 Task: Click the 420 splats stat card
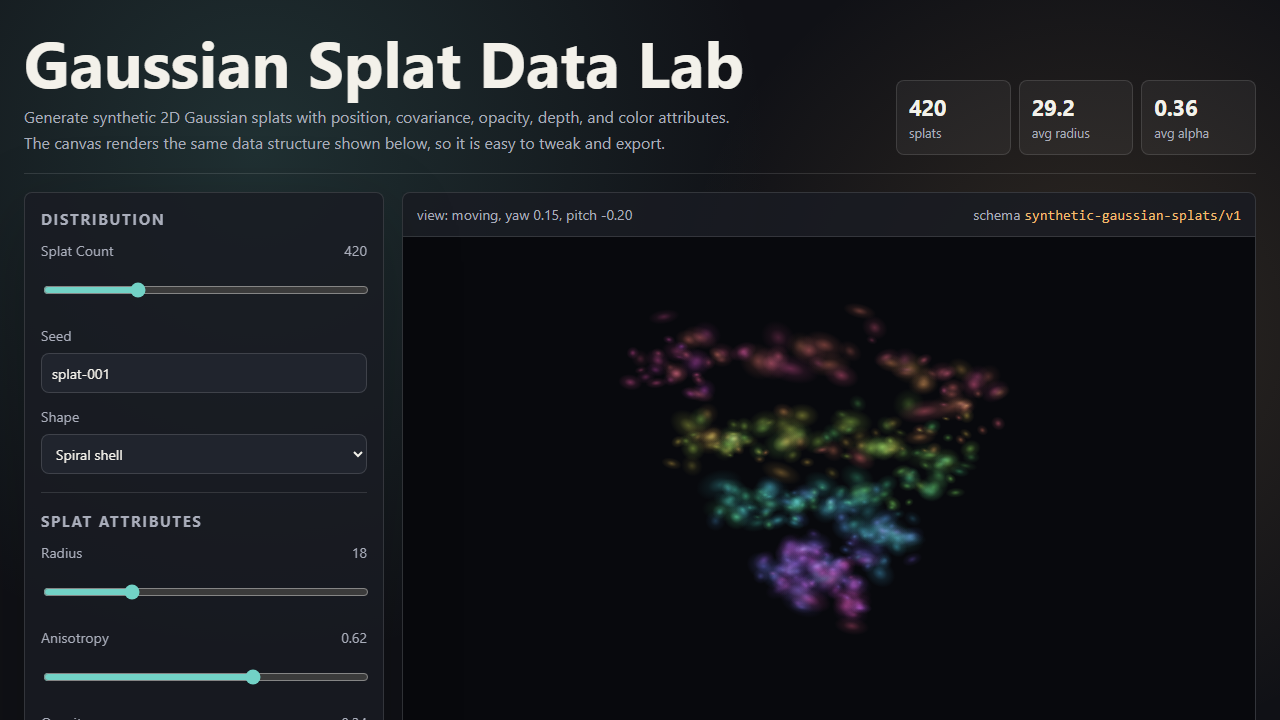point(953,117)
